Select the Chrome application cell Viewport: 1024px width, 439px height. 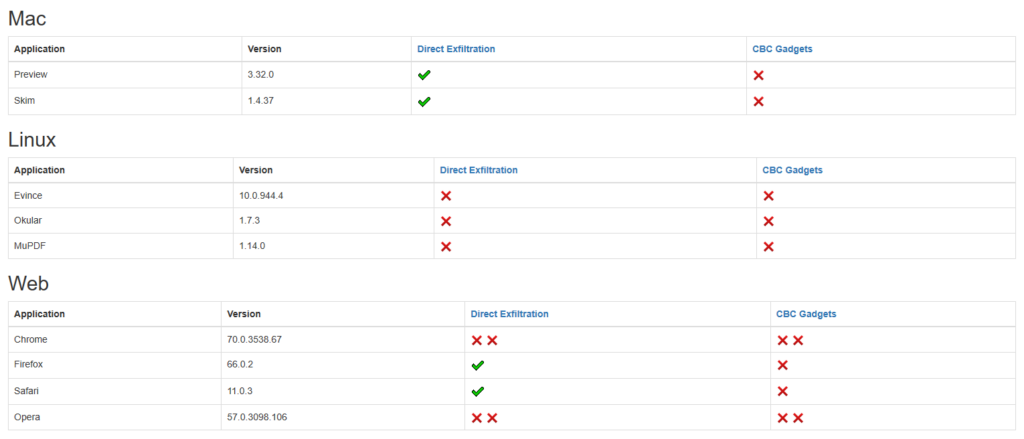tap(31, 340)
